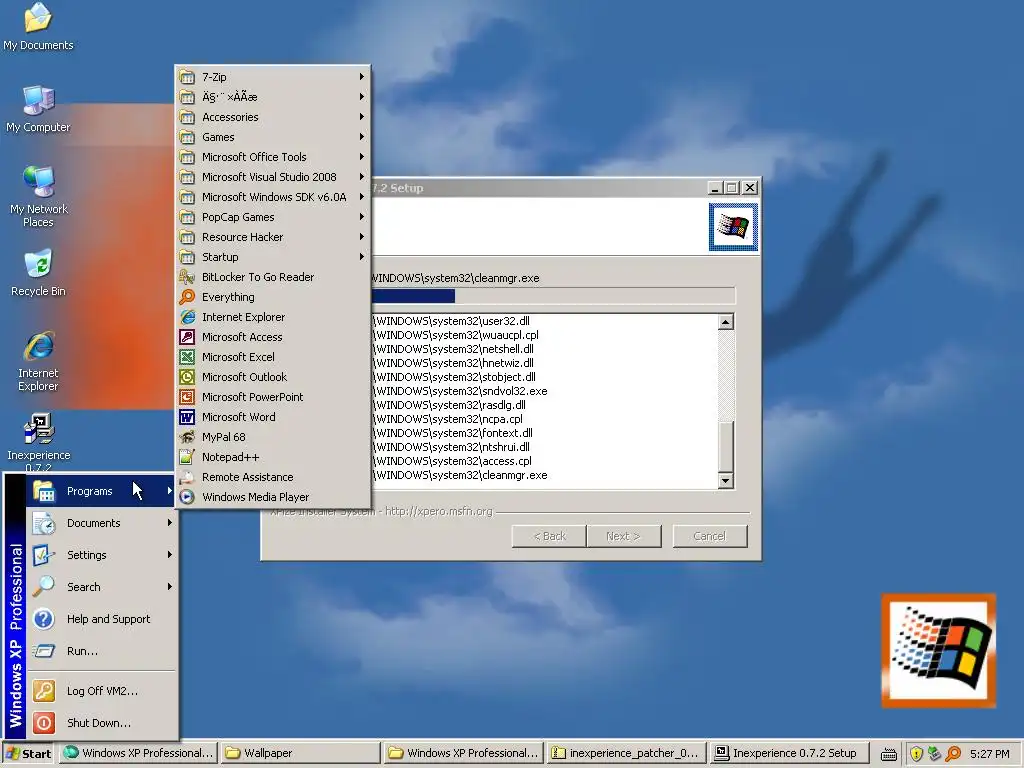Select the netshell.dll line in log
This screenshot has height=768, width=1024.
pos(453,349)
